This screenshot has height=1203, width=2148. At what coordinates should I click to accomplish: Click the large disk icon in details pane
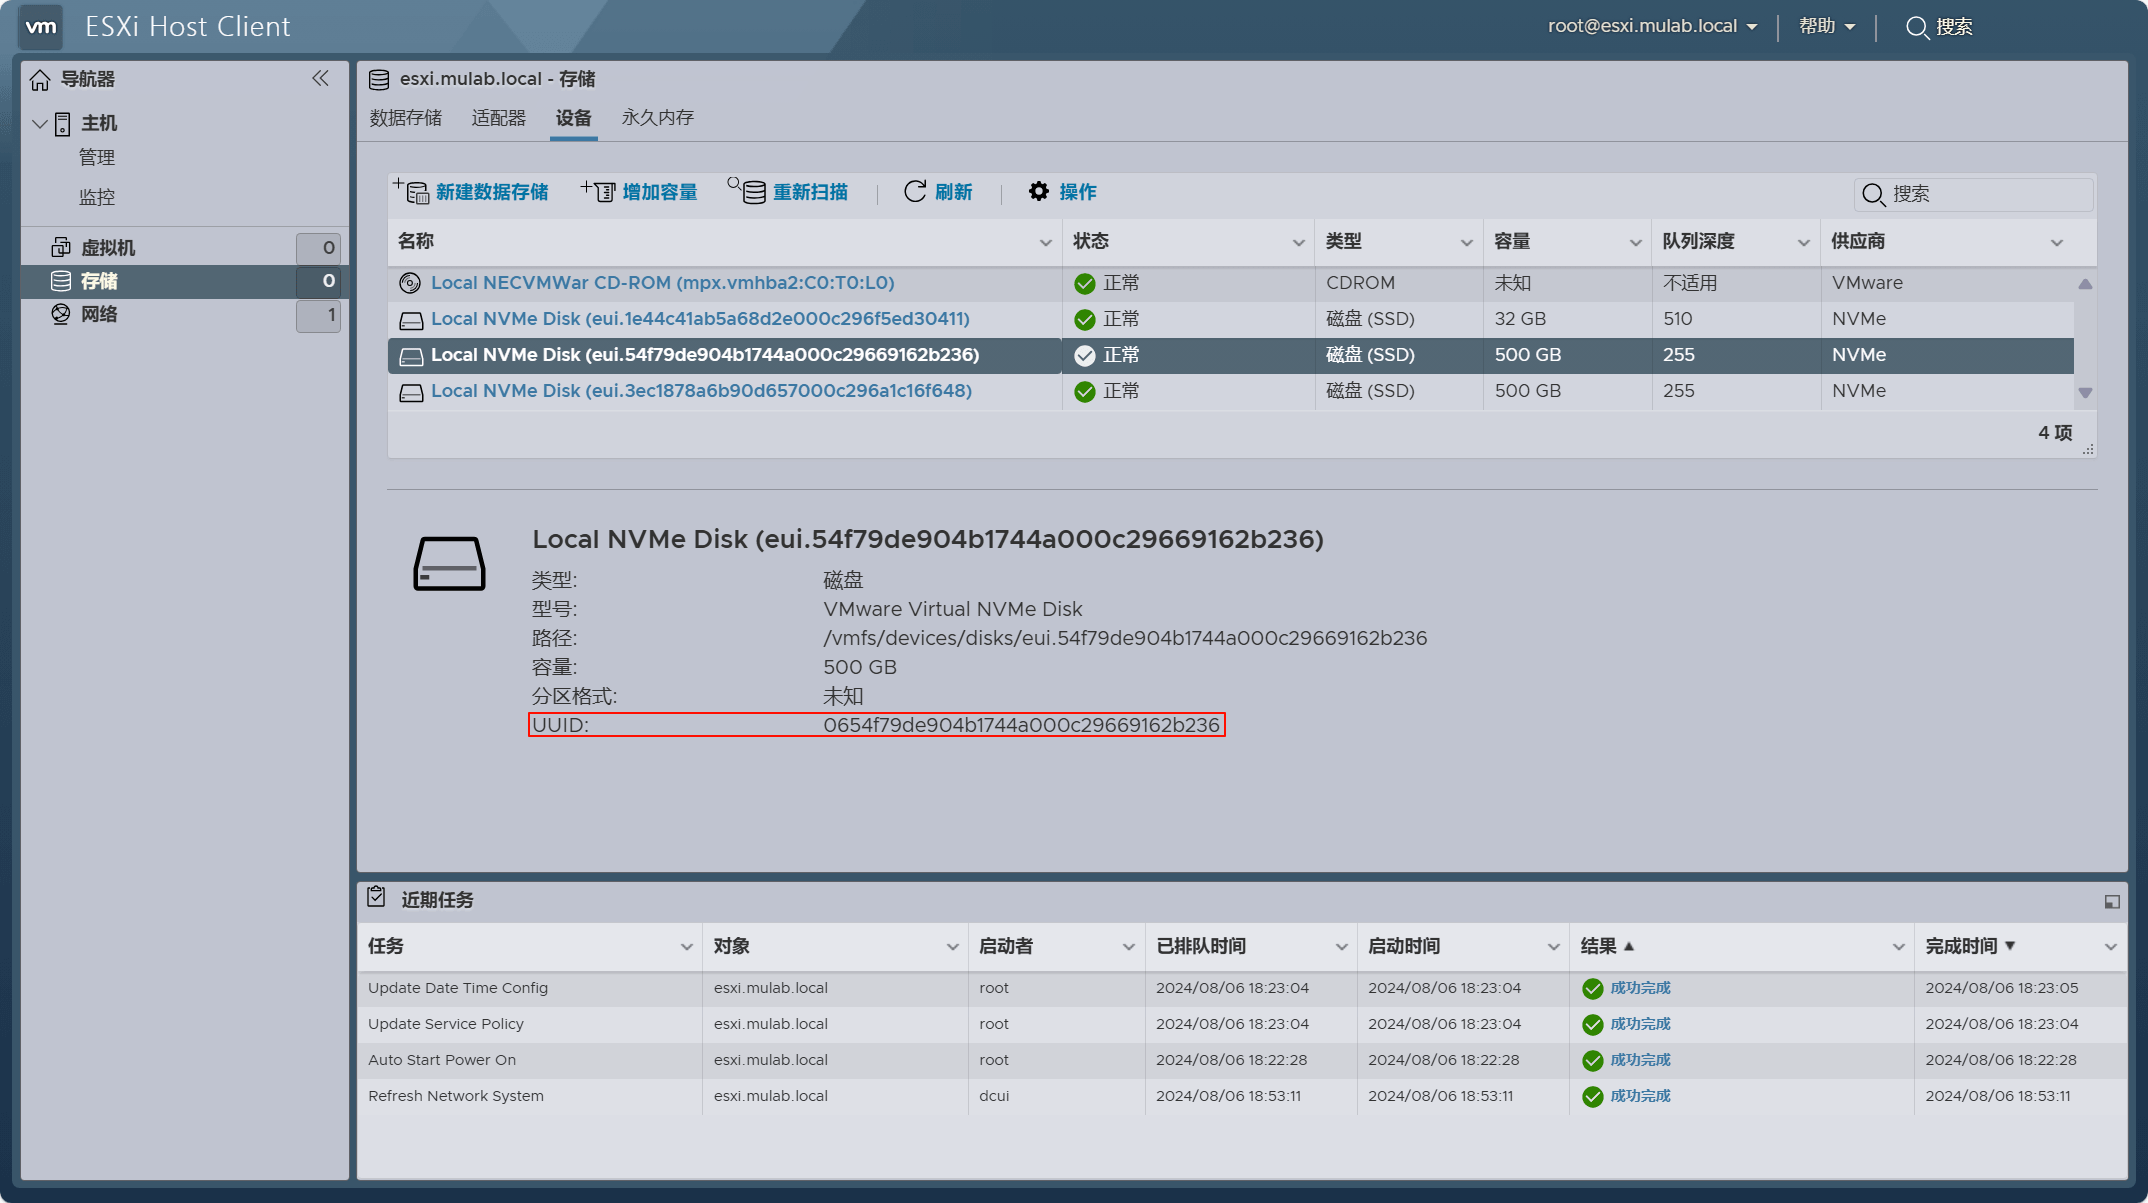(449, 564)
